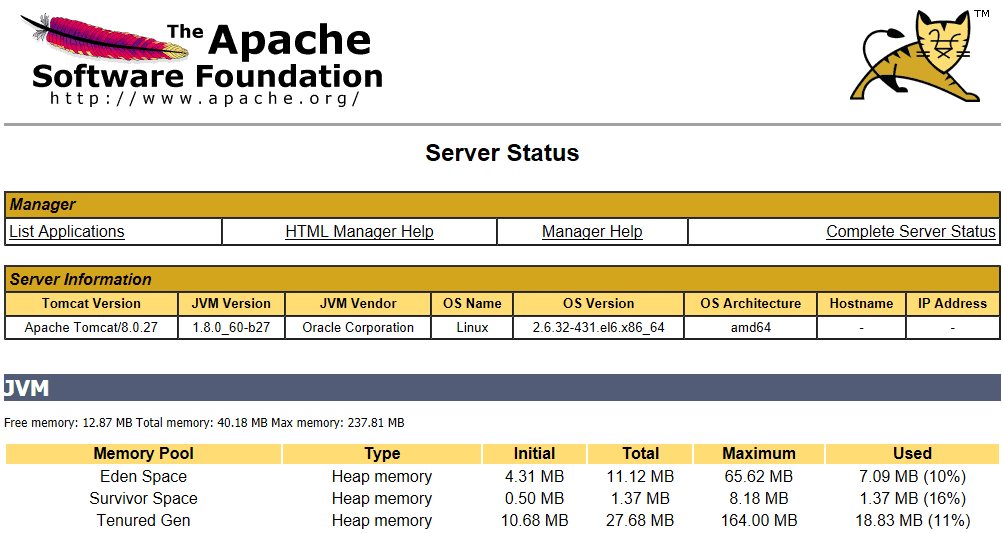The height and width of the screenshot is (533, 1003).
Task: Open the Manager Help link
Action: coord(592,232)
